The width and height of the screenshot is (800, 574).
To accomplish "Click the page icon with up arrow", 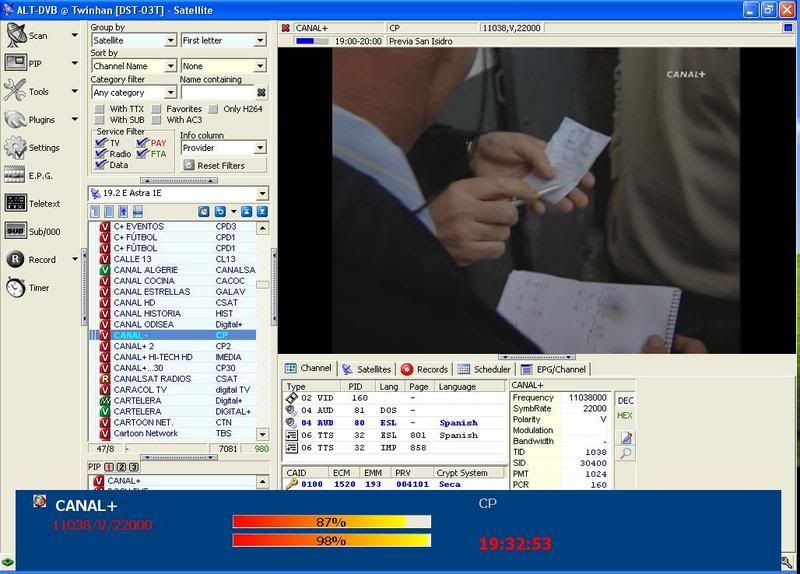I will (123, 211).
